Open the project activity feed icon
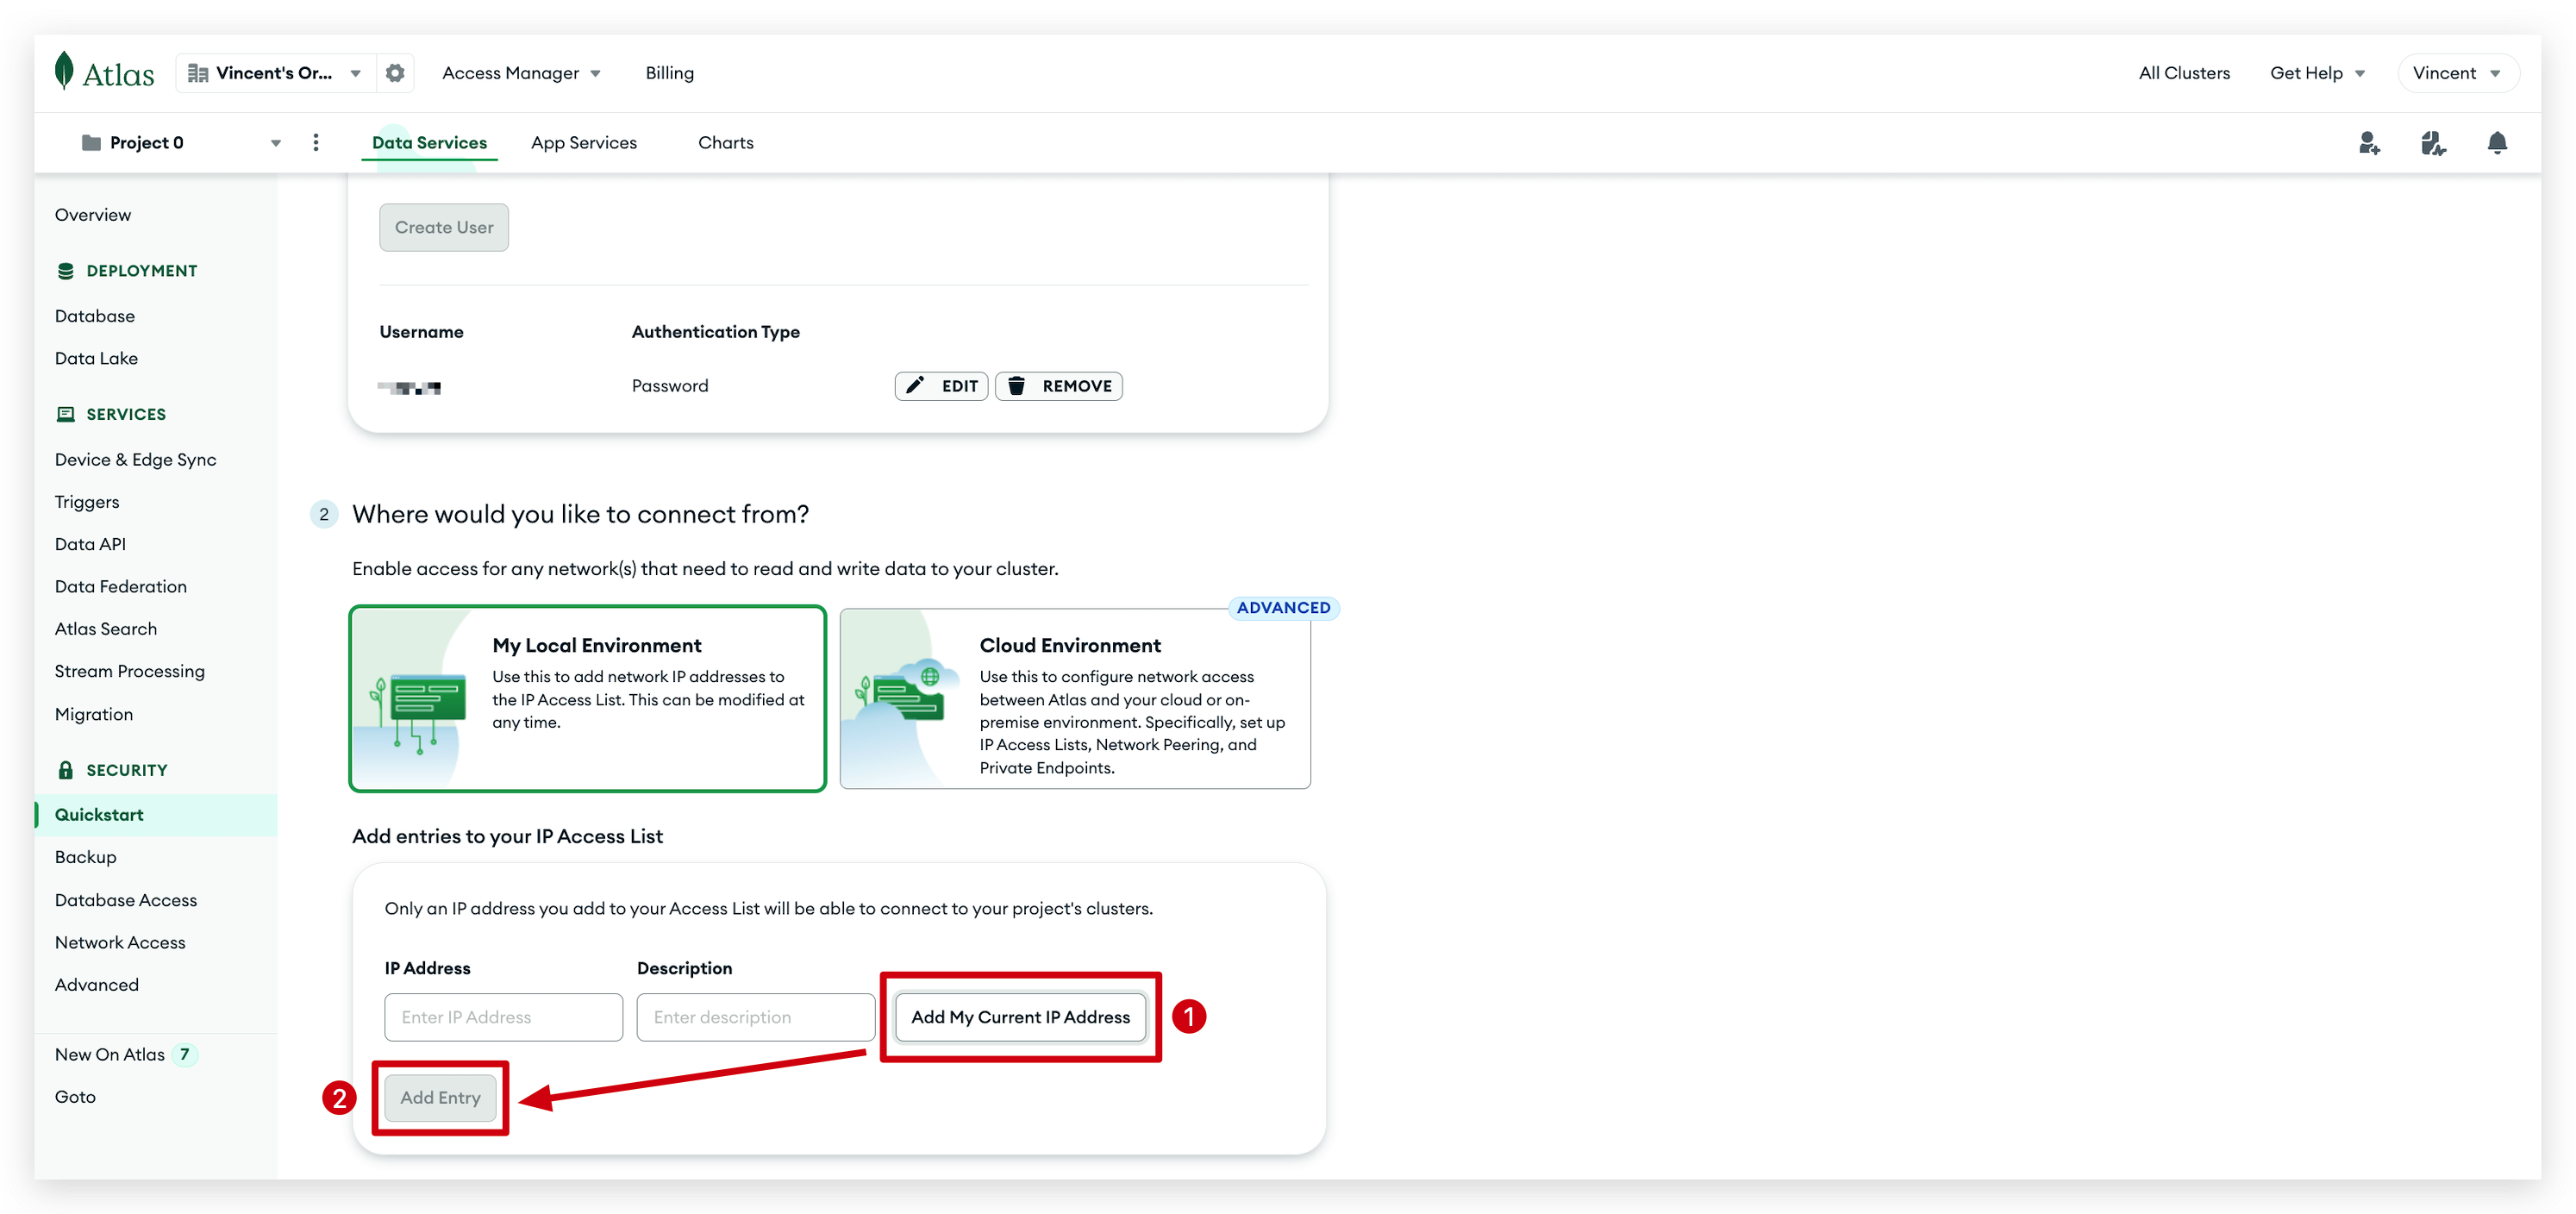 tap(2433, 143)
